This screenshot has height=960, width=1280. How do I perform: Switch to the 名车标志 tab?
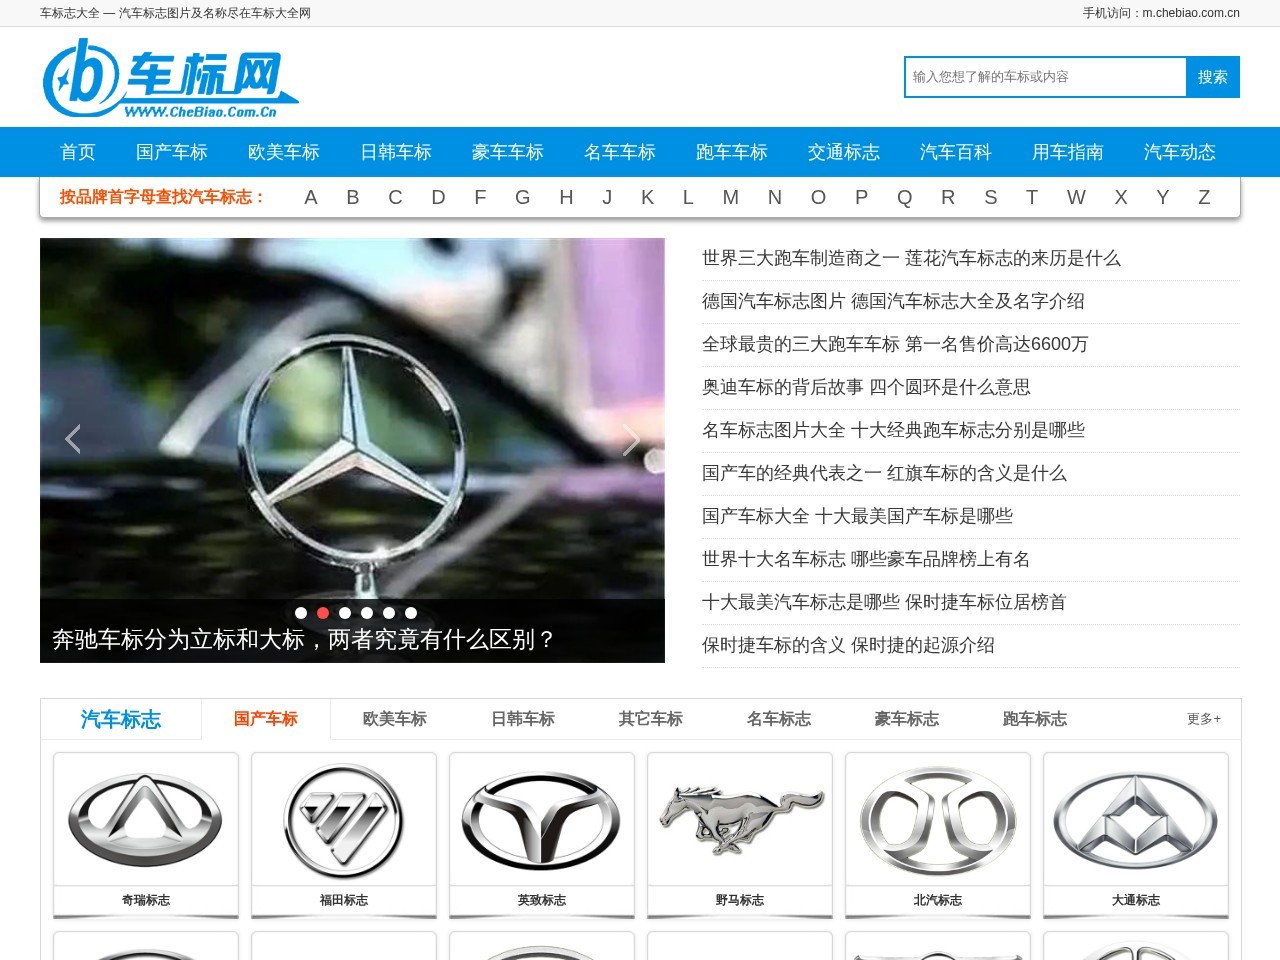click(x=779, y=719)
